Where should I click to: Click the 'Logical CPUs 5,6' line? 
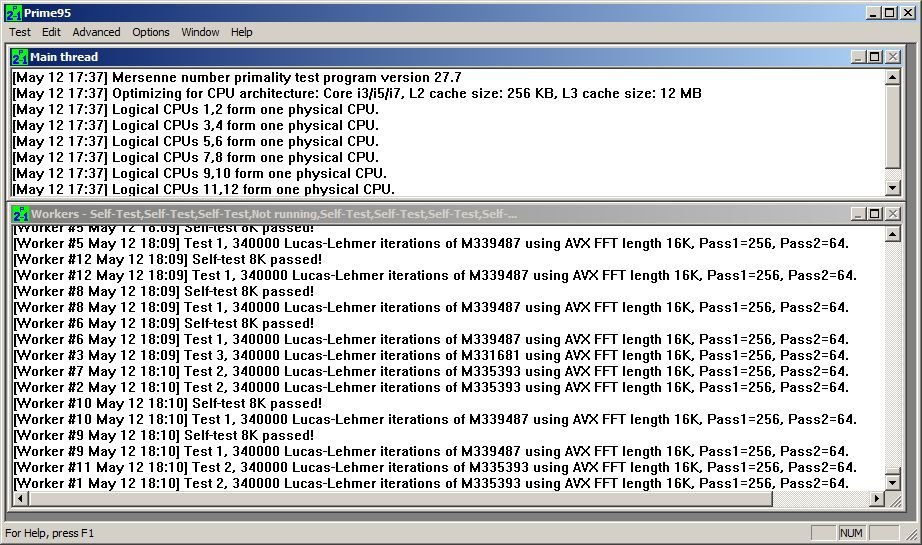click(x=196, y=141)
